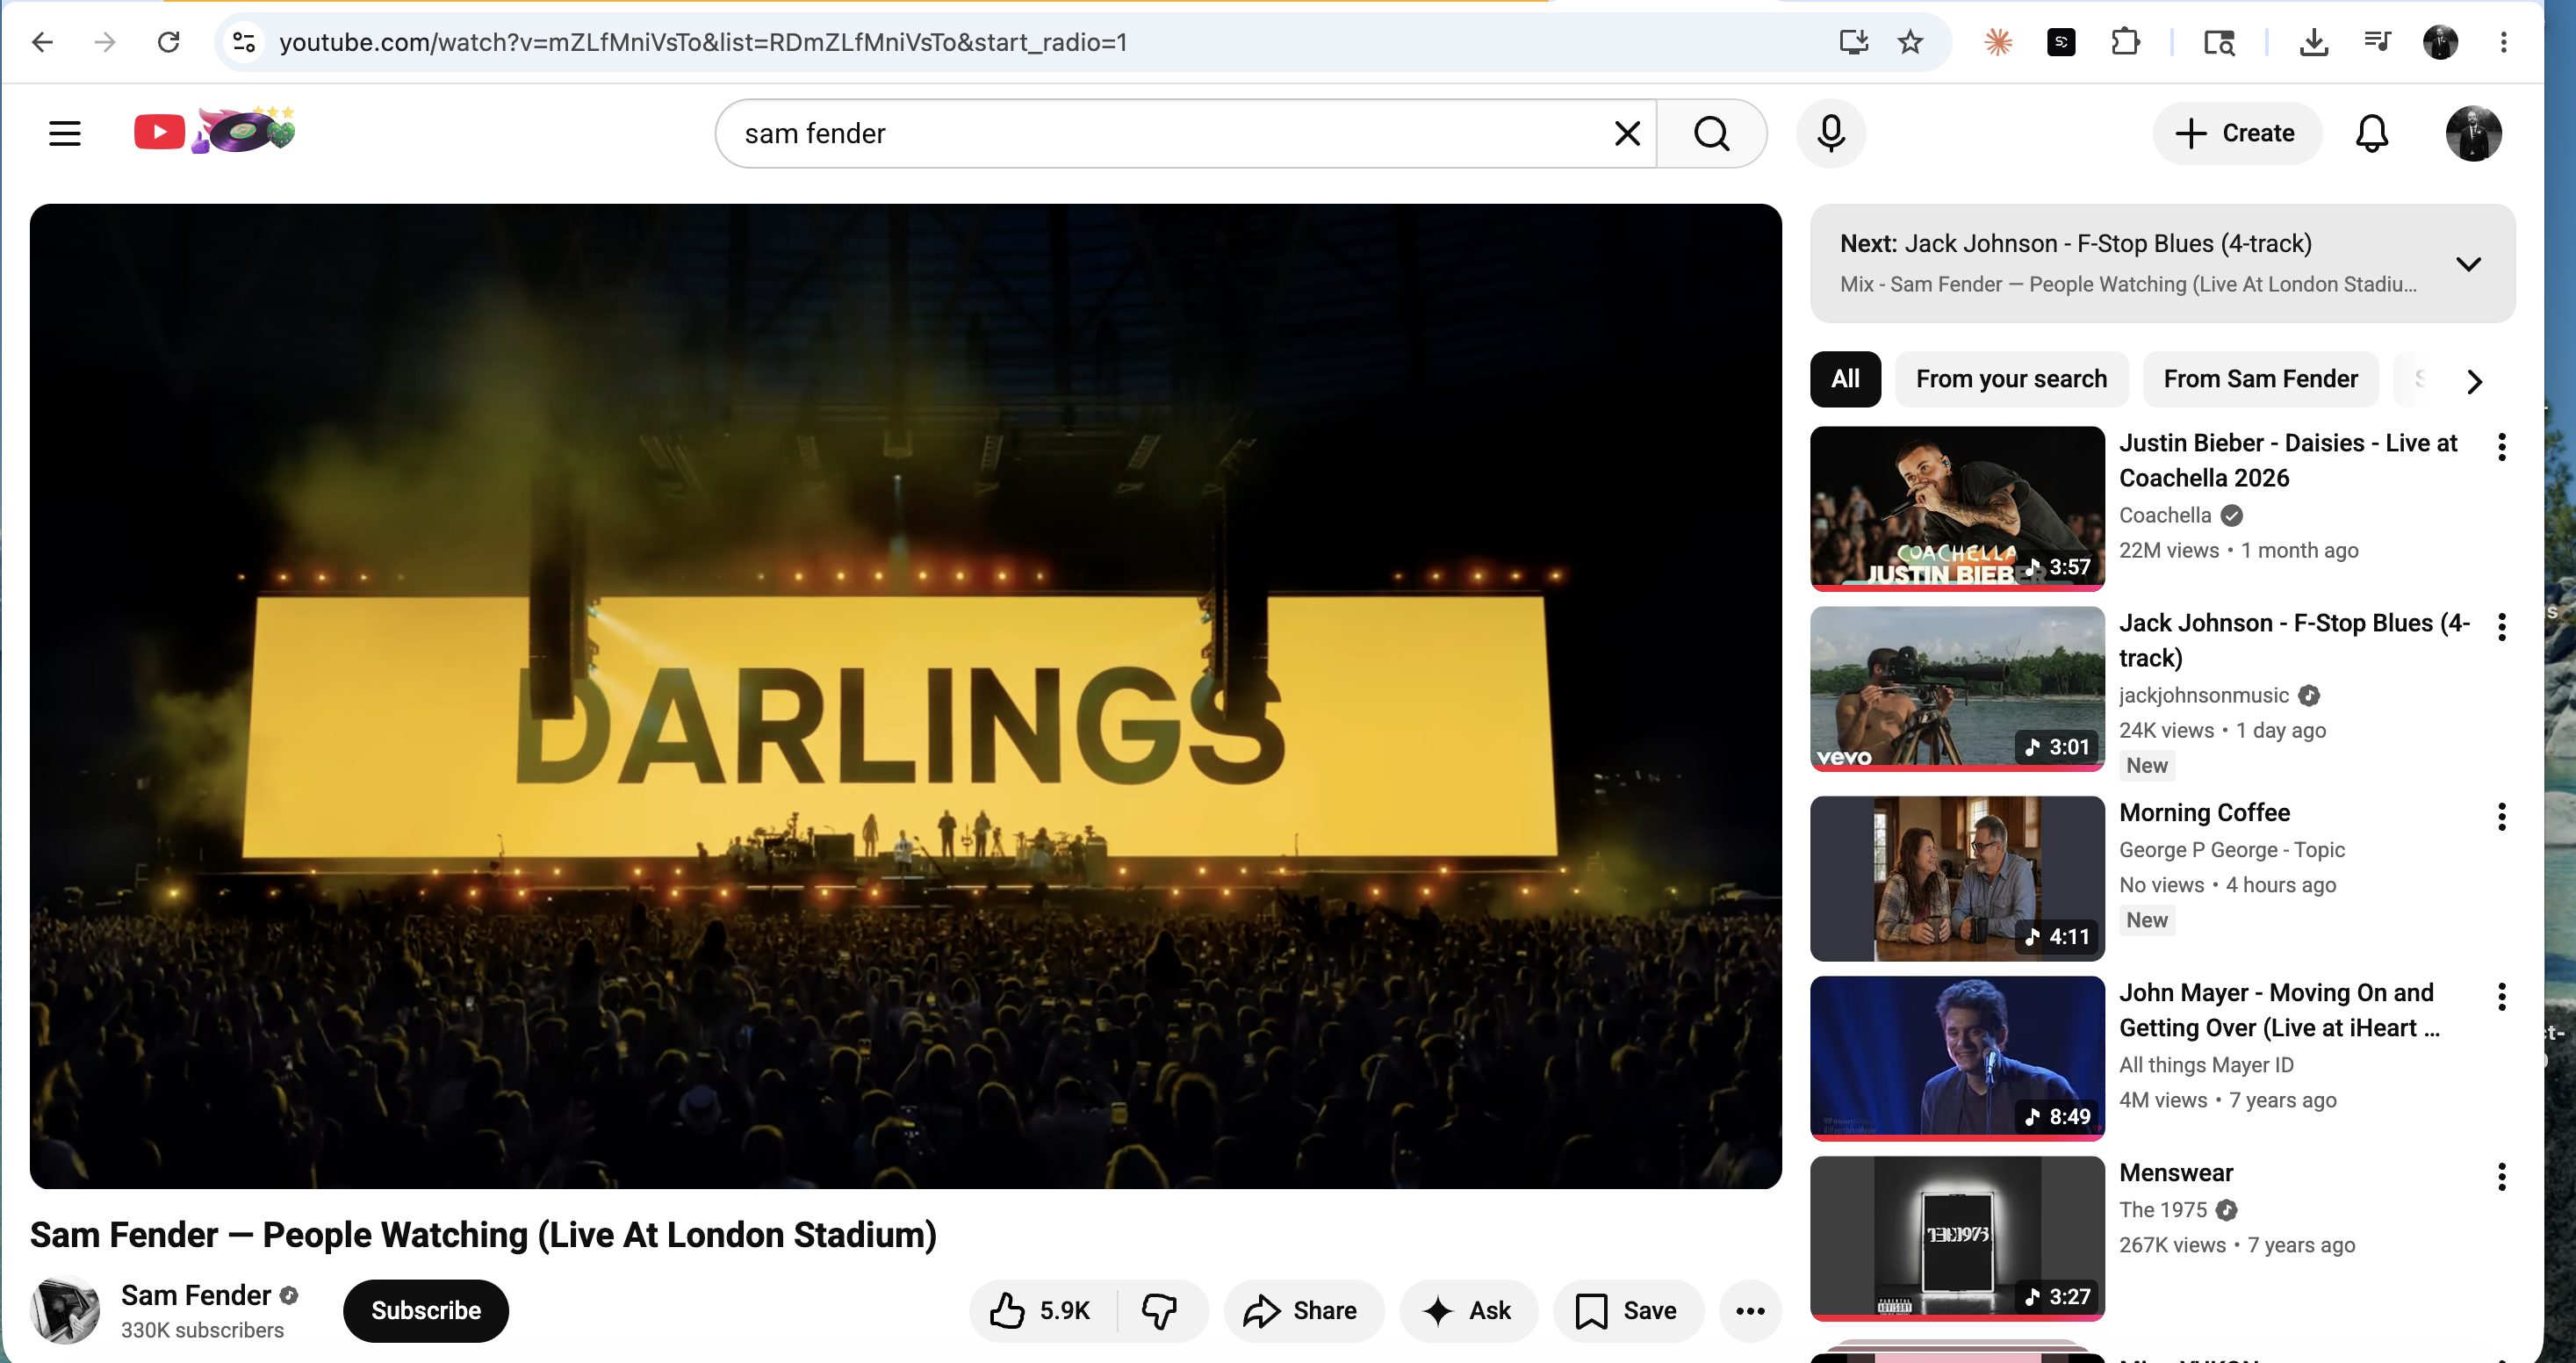Open more actions ellipsis under video
This screenshot has height=1363, width=2576.
click(x=1750, y=1310)
